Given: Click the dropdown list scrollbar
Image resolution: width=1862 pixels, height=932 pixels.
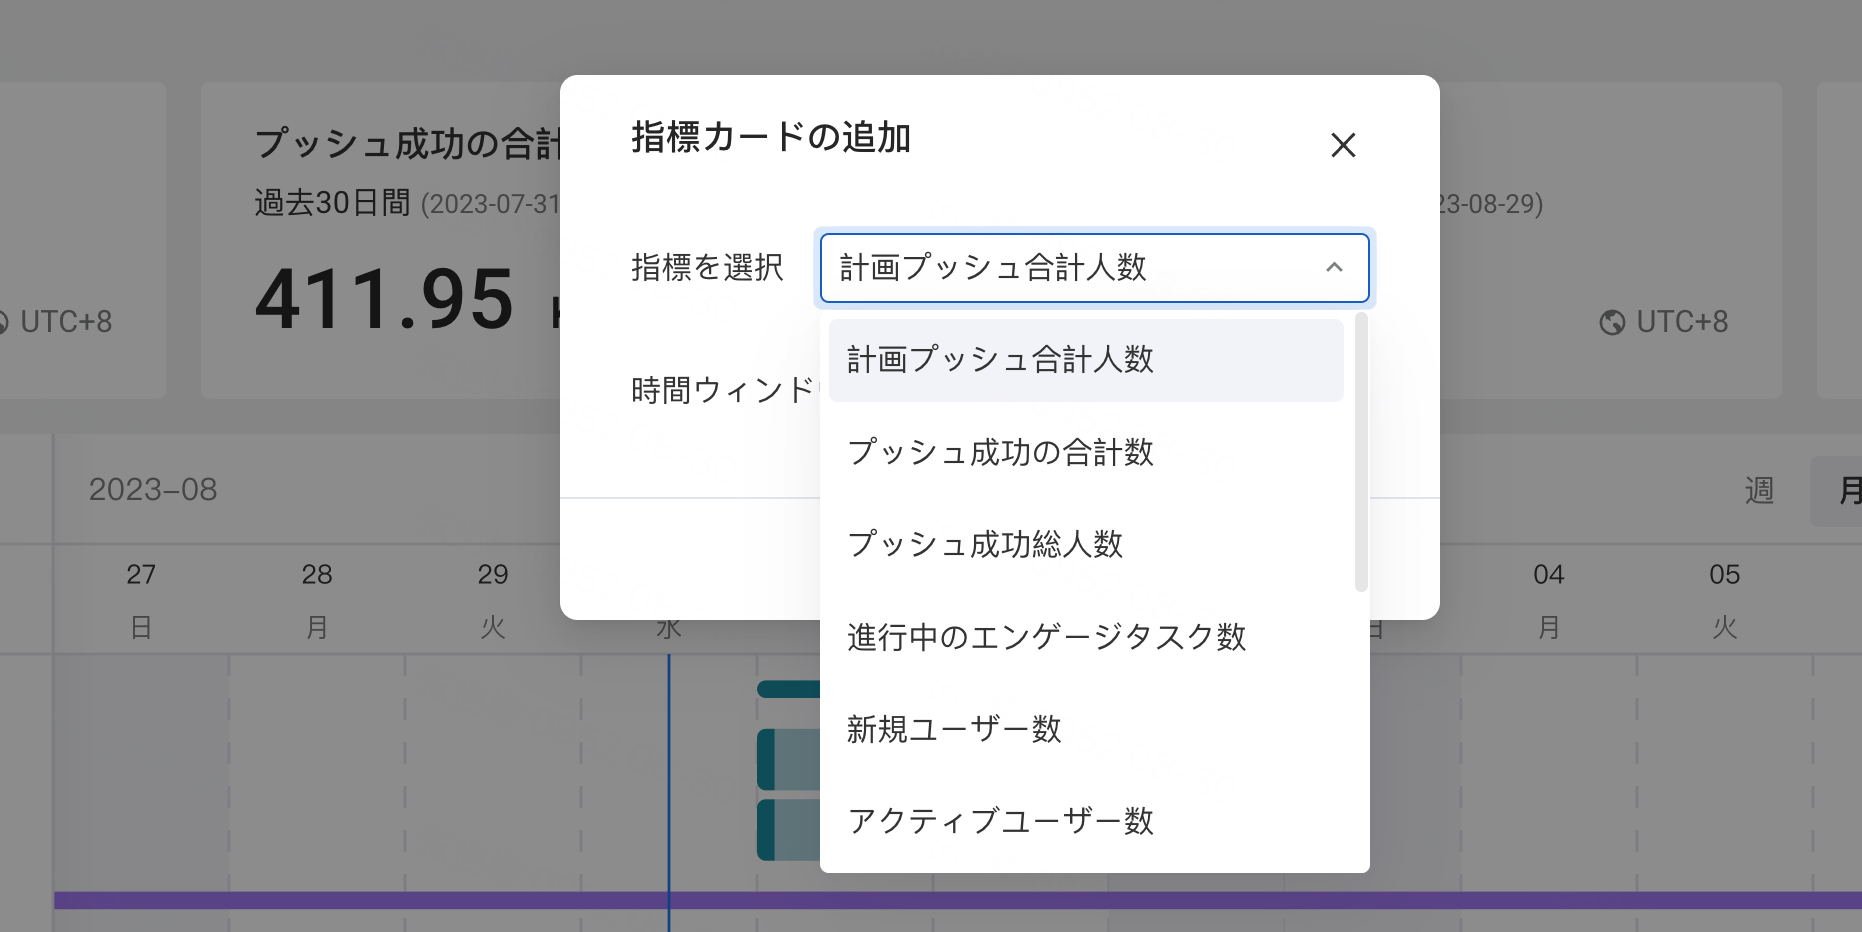Looking at the screenshot, I should (1360, 452).
